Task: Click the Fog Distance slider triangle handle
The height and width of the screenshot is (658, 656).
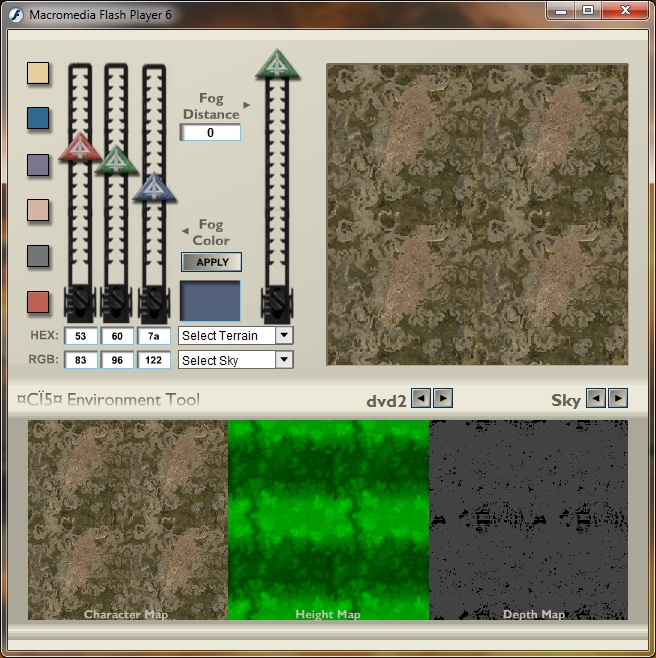Action: [277, 64]
